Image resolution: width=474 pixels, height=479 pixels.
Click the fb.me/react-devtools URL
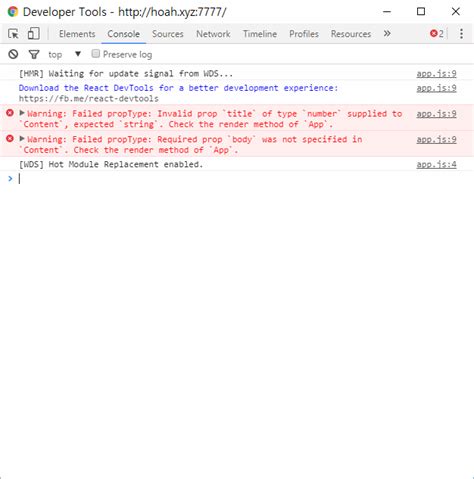click(89, 99)
